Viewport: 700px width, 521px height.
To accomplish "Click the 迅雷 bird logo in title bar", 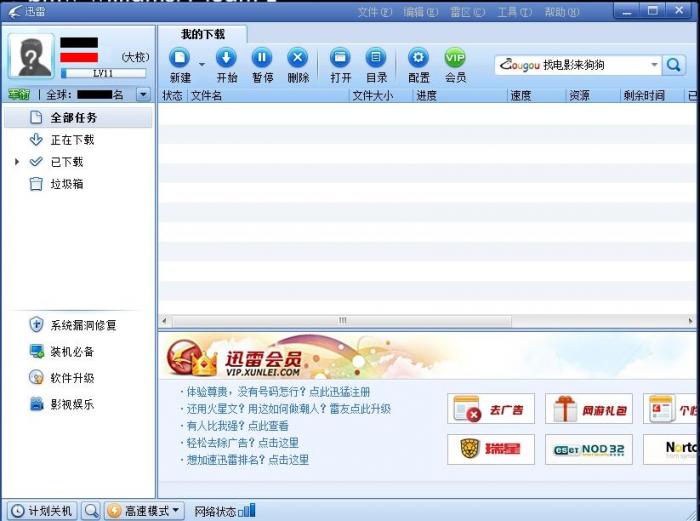I will point(14,11).
